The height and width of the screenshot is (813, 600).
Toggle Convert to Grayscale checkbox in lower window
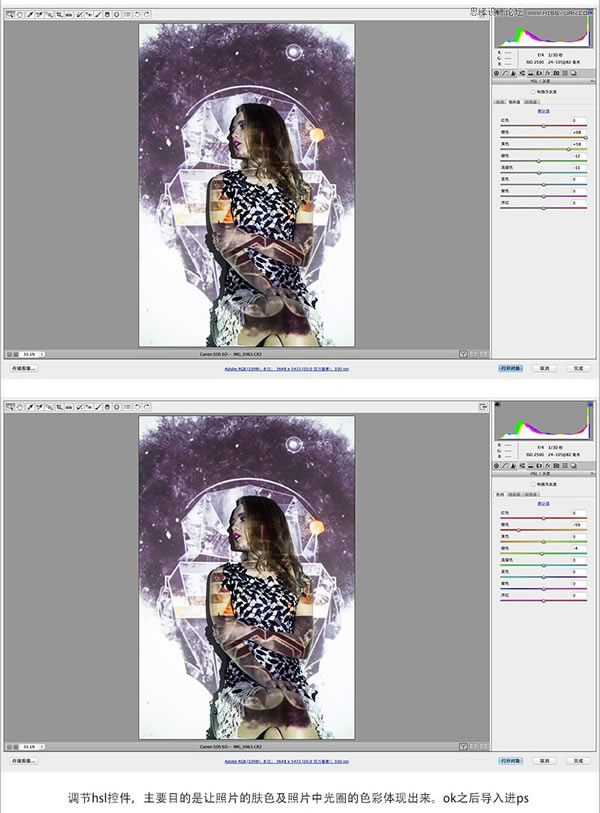[533, 484]
